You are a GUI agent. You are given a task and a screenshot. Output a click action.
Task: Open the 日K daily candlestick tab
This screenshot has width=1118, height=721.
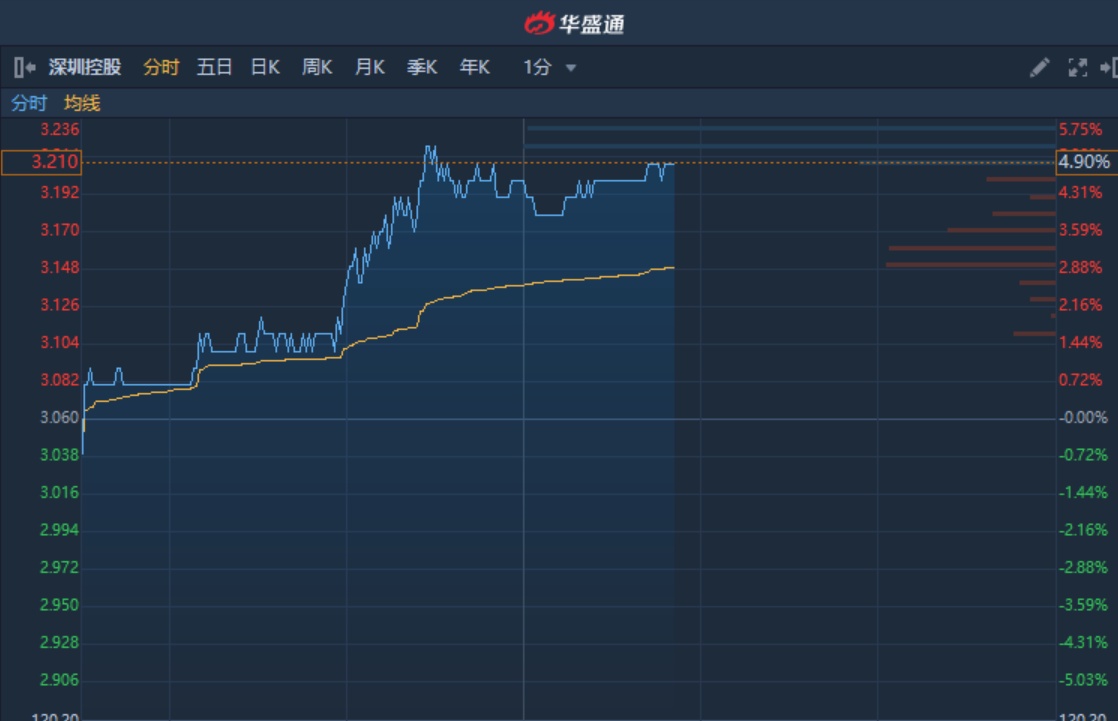pyautogui.click(x=265, y=68)
